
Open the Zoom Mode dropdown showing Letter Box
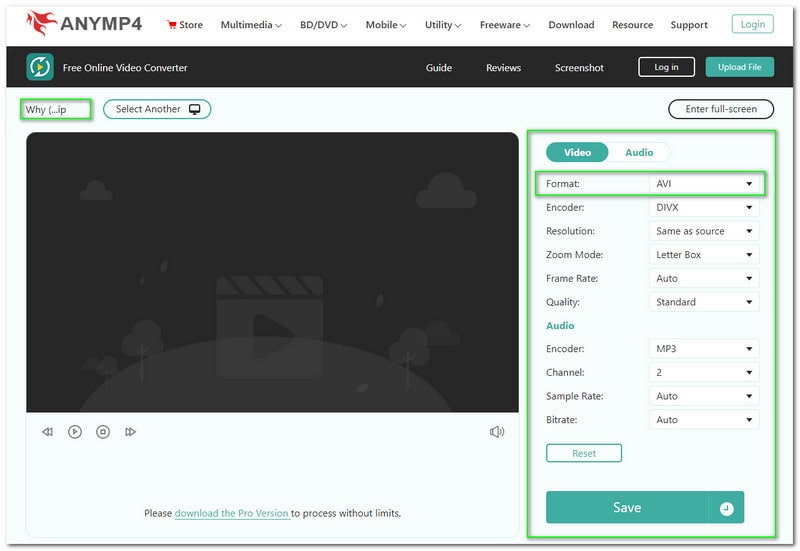(704, 255)
